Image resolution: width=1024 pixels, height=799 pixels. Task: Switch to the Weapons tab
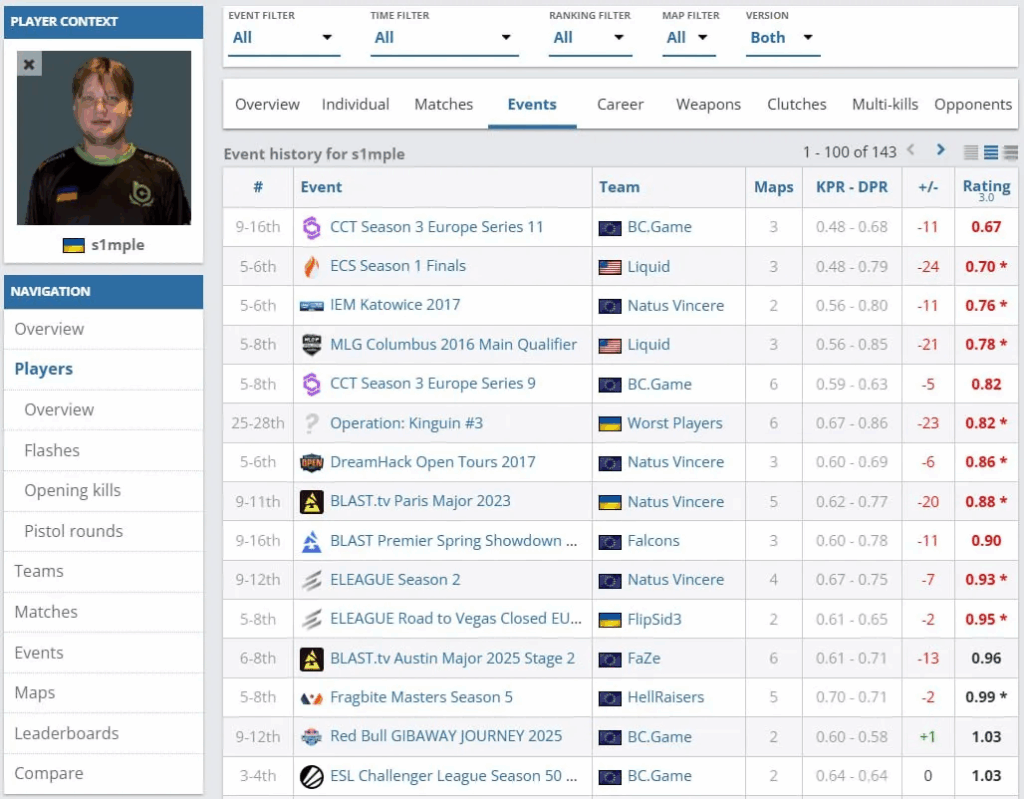tap(708, 105)
